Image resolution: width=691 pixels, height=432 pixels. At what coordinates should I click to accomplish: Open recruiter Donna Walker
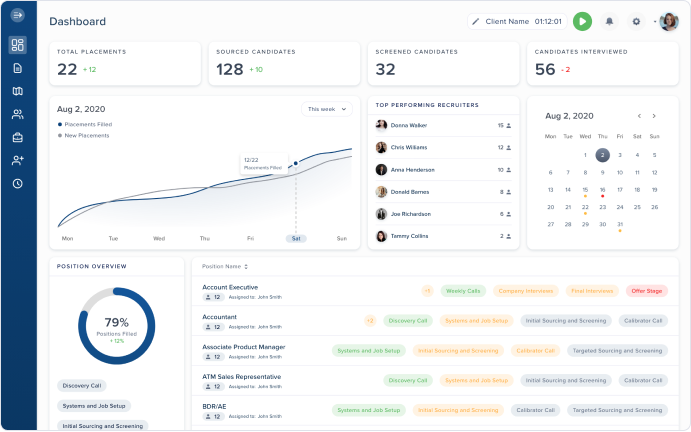click(443, 126)
